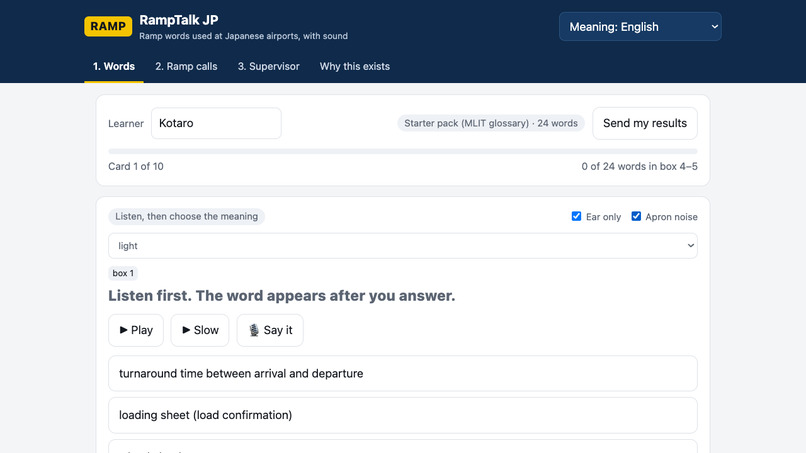Click the Card 1 of 10 text

136,167
